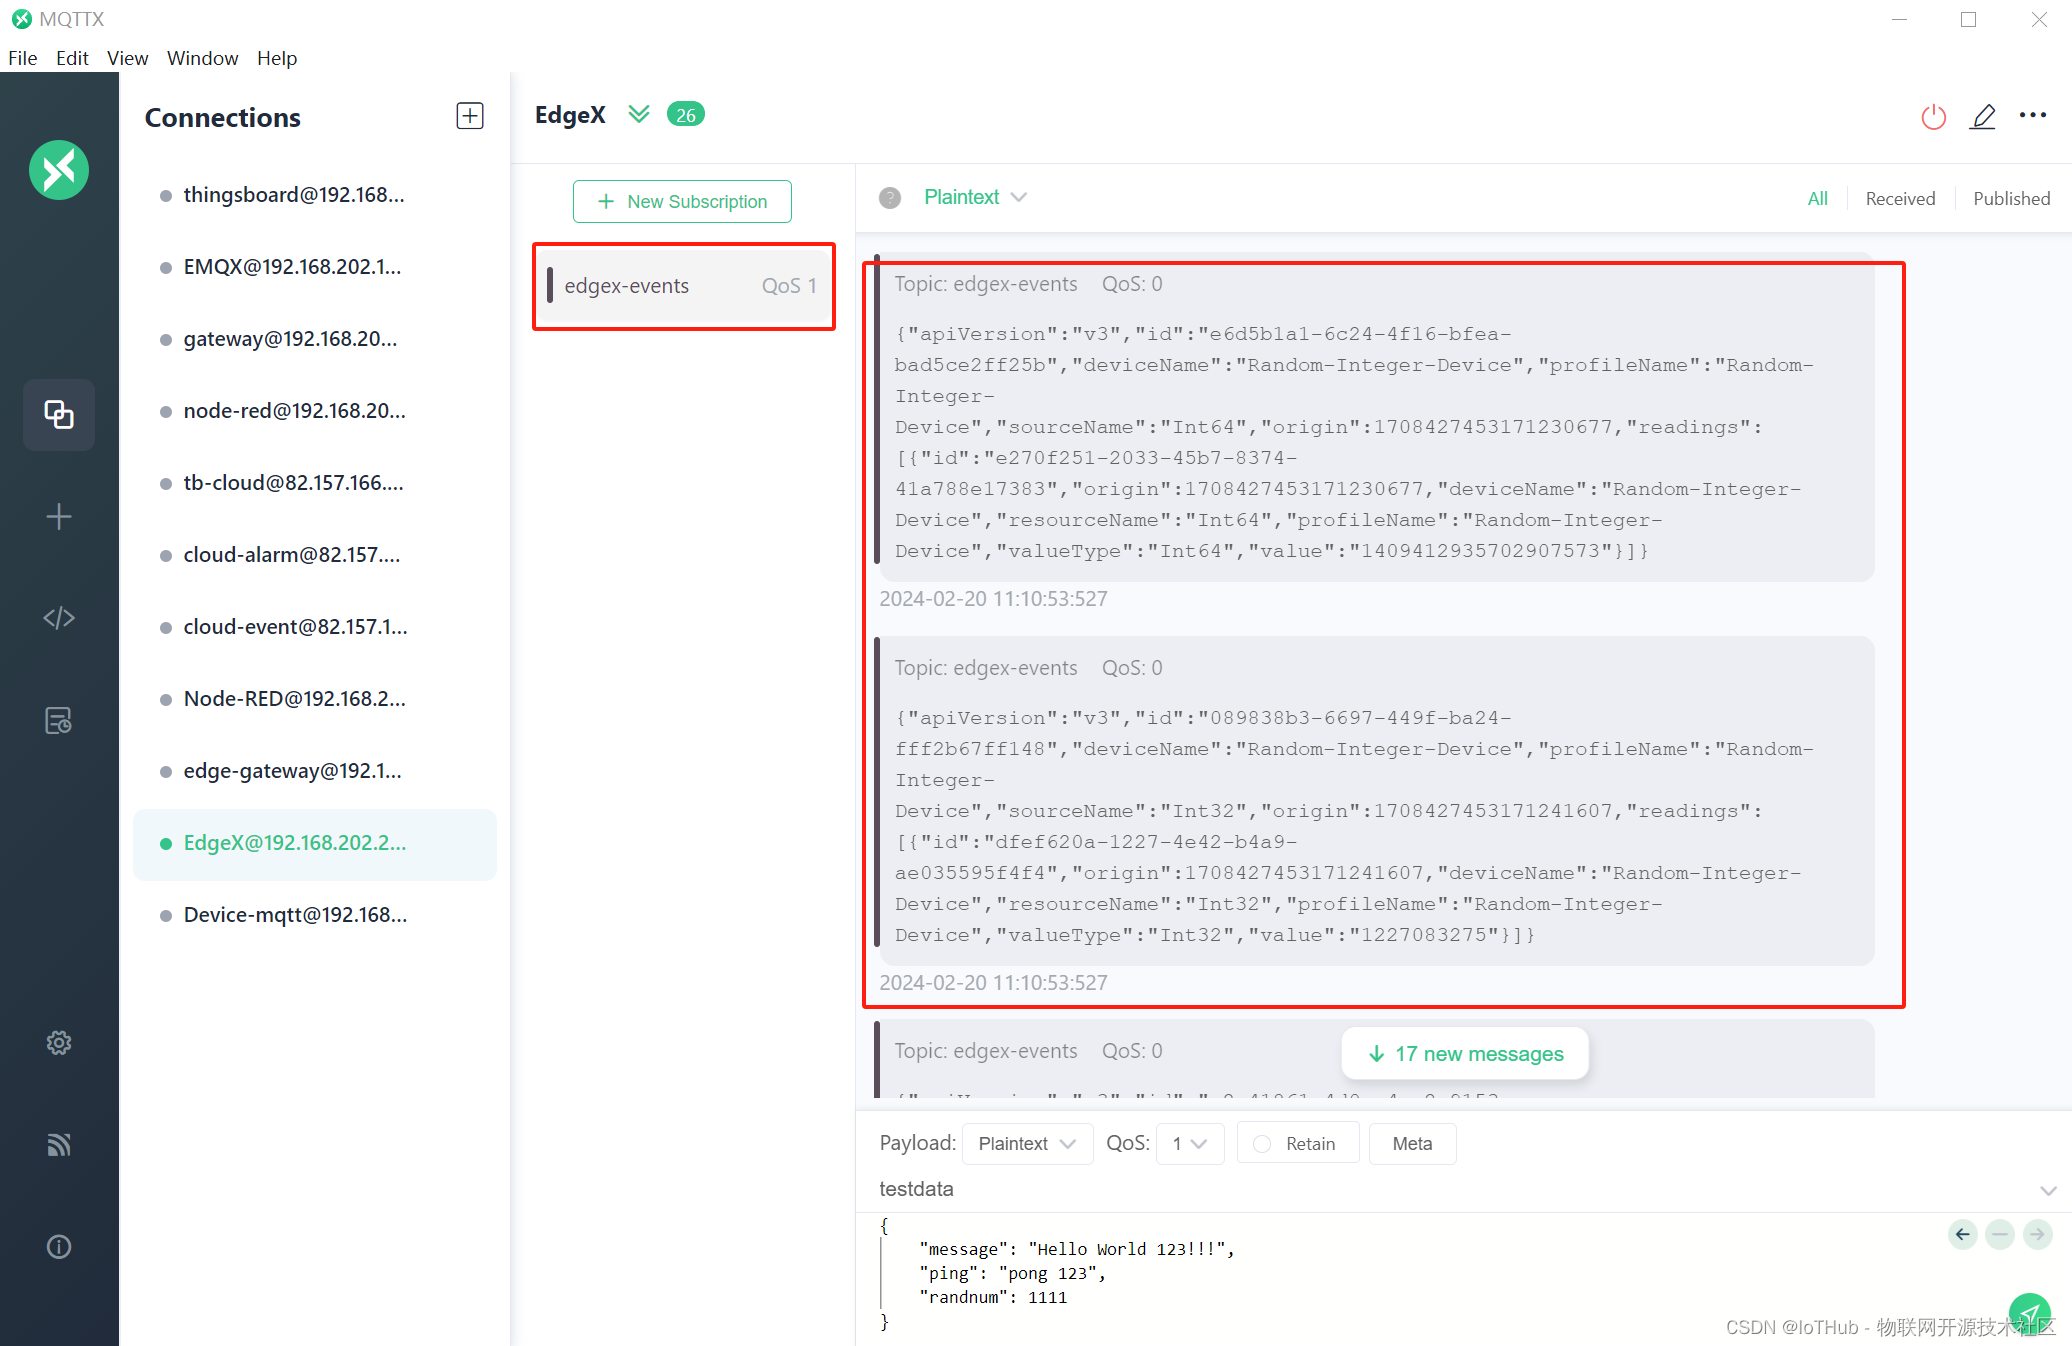Select the edge-gateway@192.1... connection
Screen dimensions: 2072x1346
click(315, 771)
